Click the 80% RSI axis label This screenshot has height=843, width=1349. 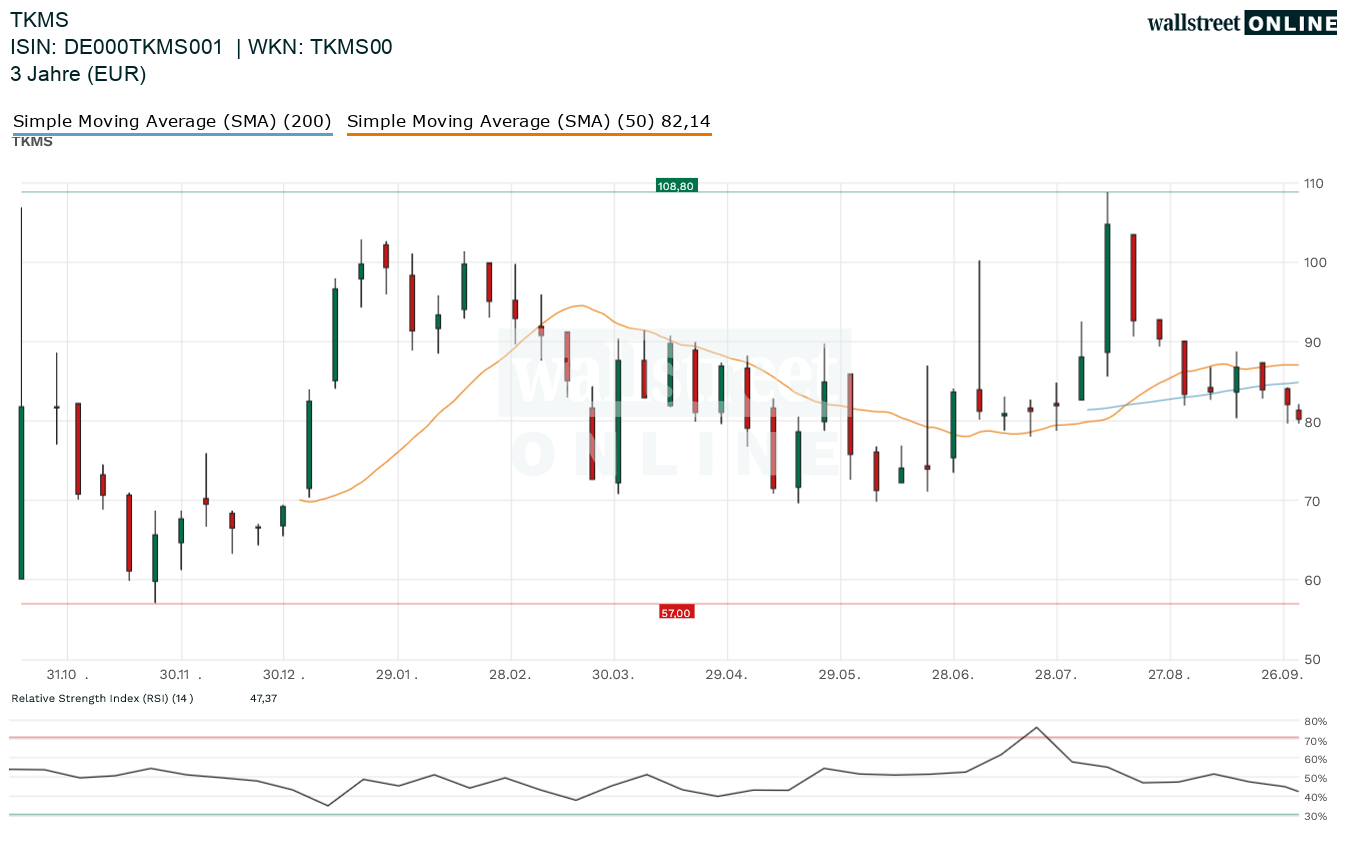[x=1316, y=722]
